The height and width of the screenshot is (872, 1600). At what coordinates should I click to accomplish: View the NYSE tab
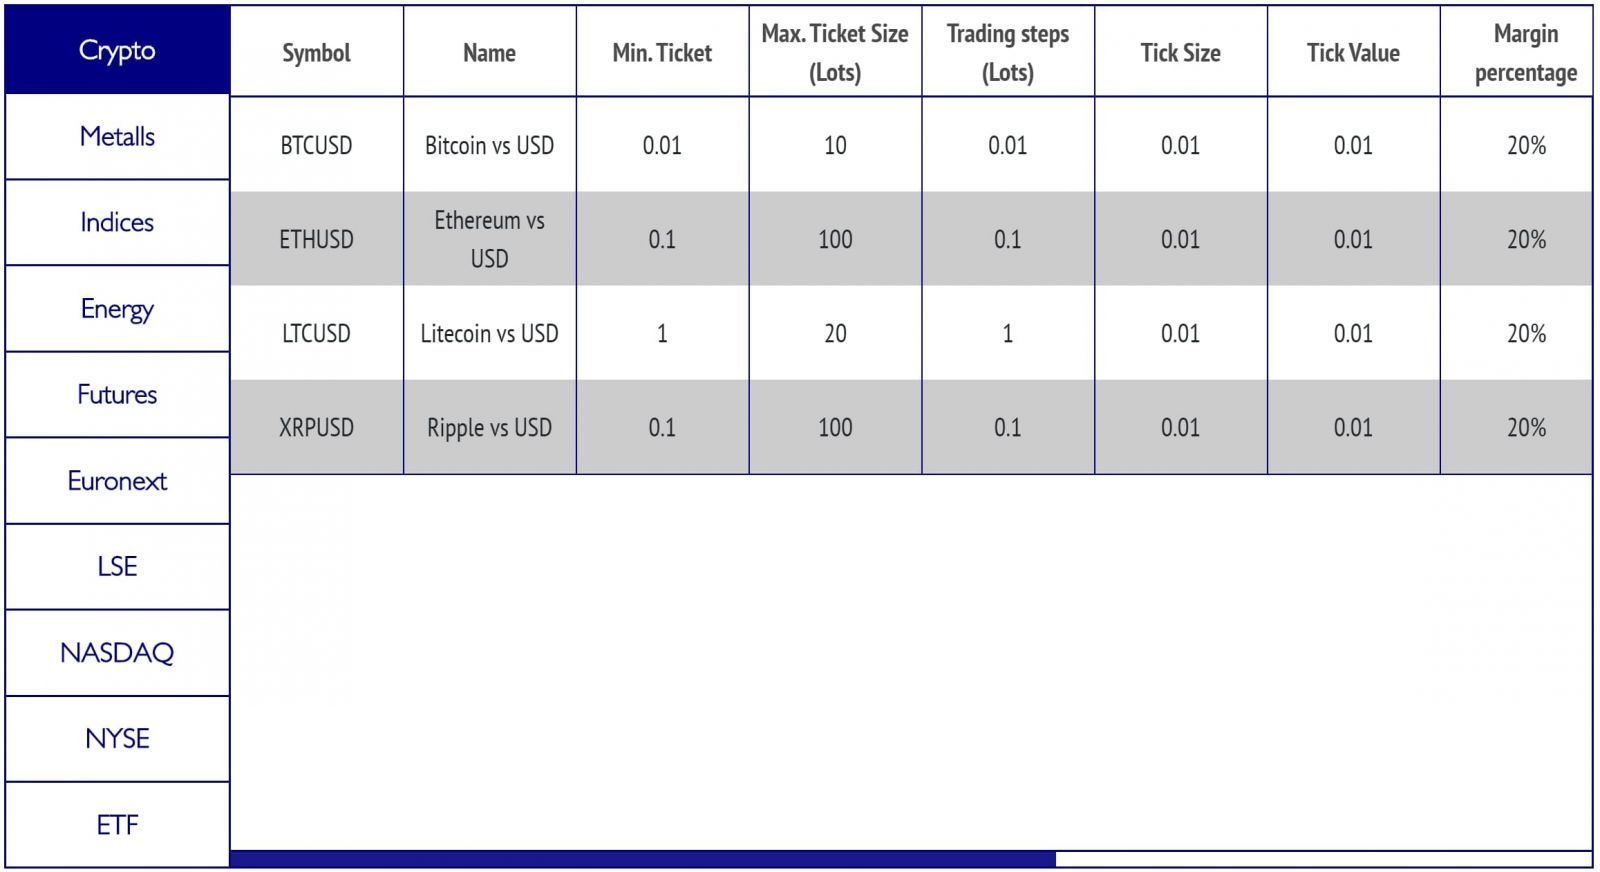[x=117, y=738]
